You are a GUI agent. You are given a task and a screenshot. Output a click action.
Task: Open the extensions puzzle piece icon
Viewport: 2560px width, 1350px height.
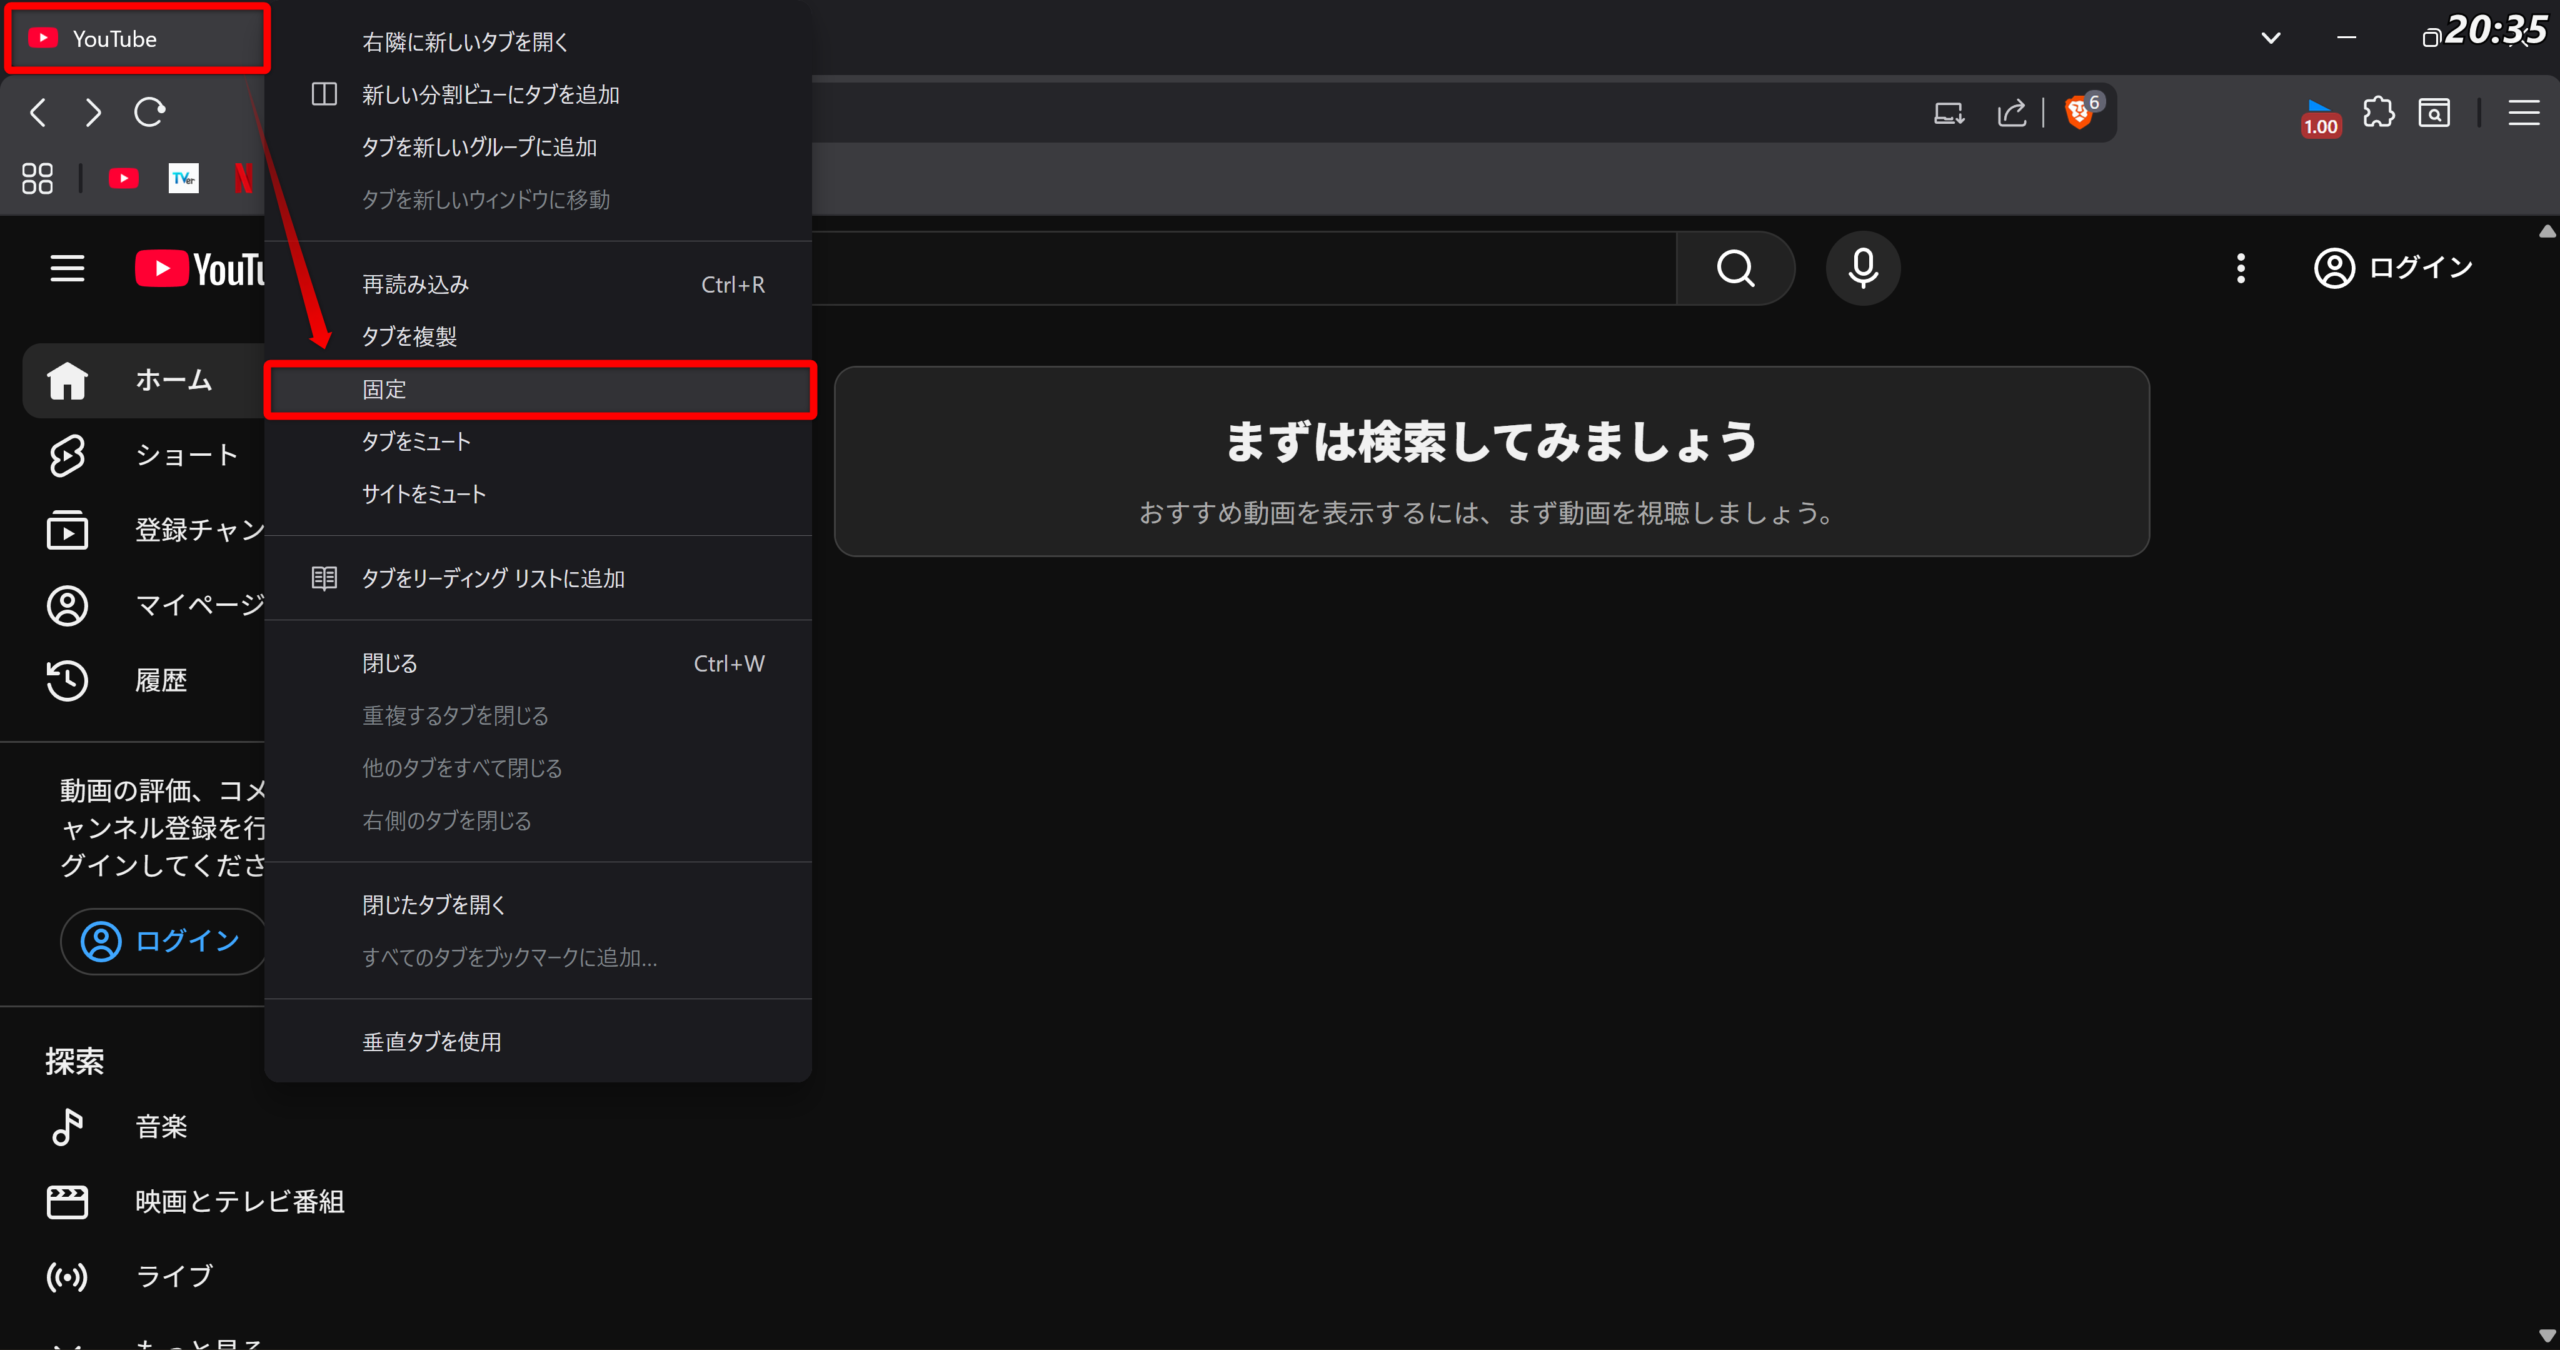coord(2379,113)
